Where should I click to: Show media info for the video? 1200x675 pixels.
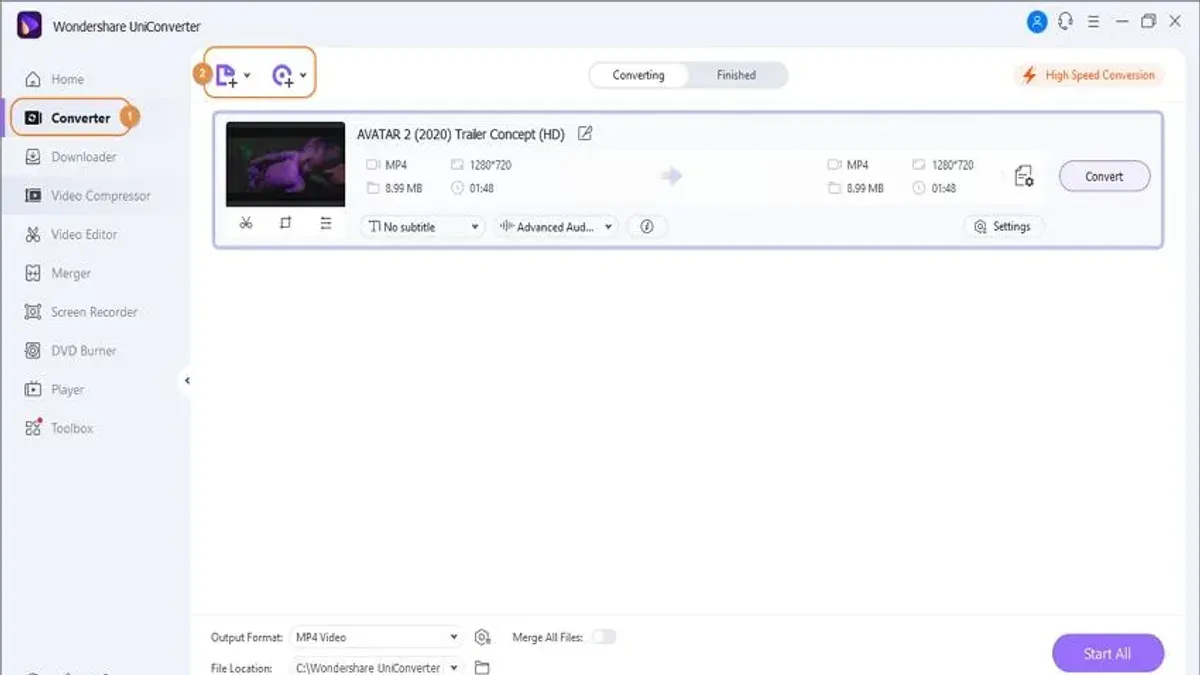tap(647, 227)
